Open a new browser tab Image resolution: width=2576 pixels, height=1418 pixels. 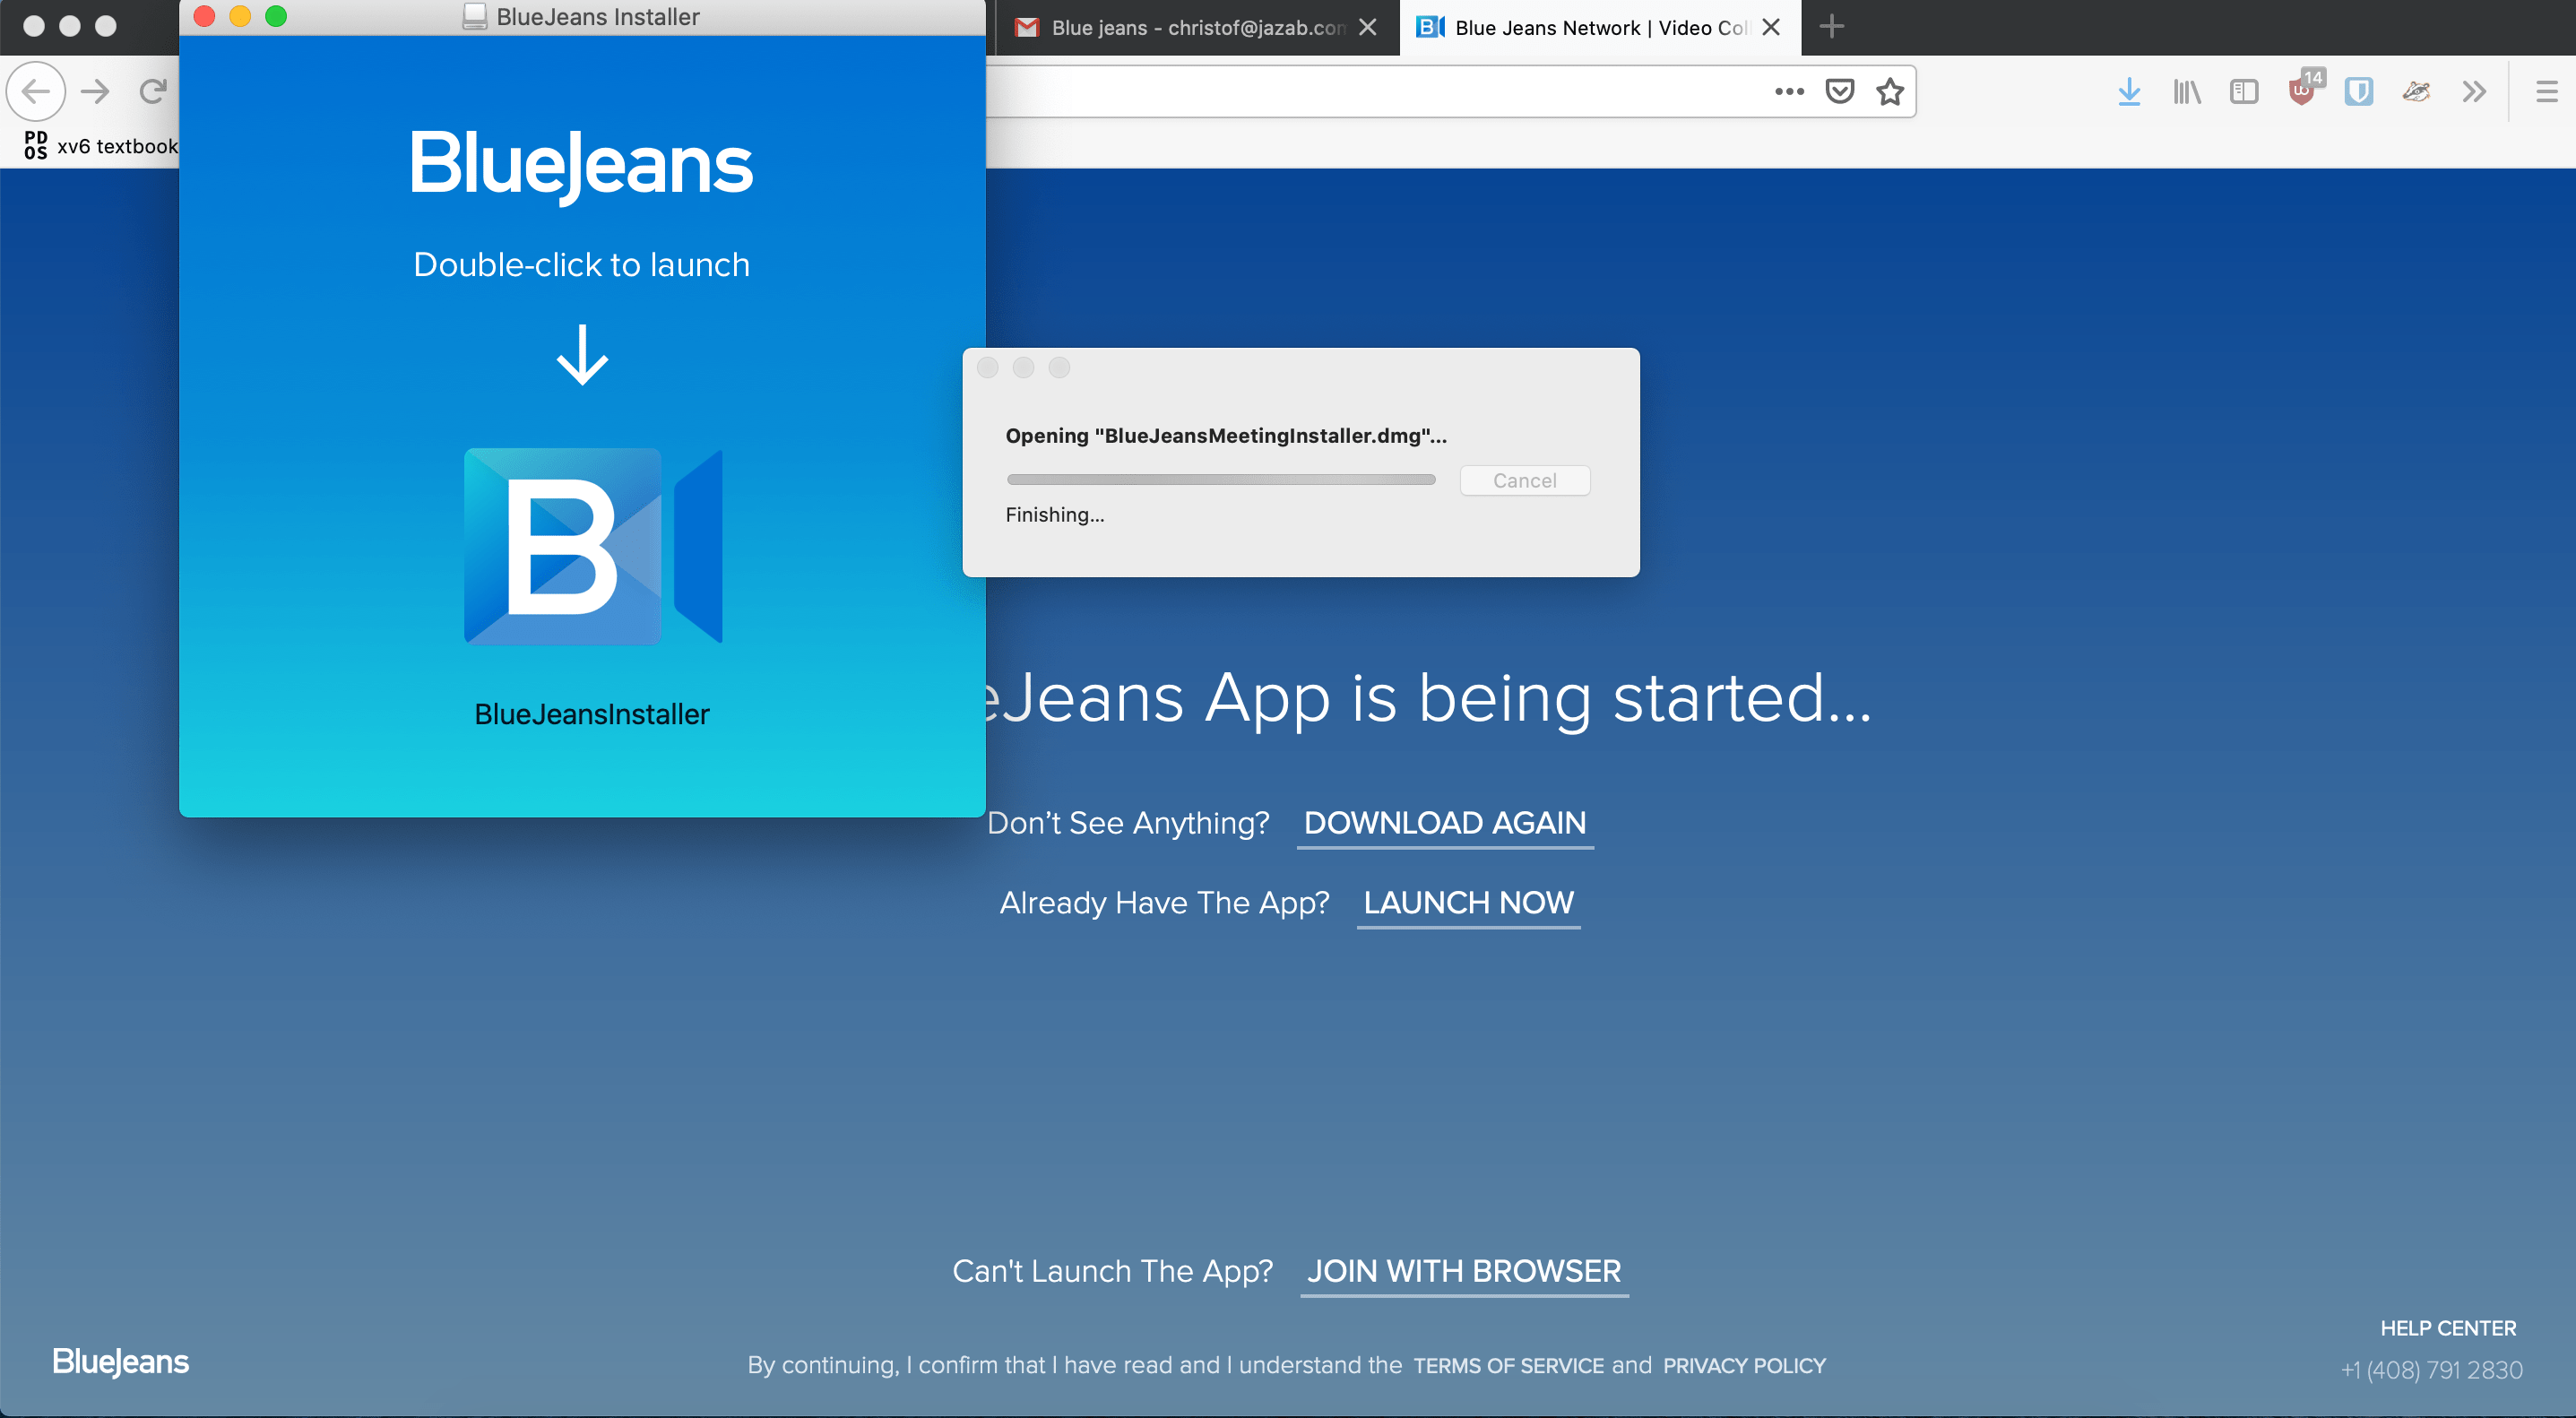point(1831,27)
